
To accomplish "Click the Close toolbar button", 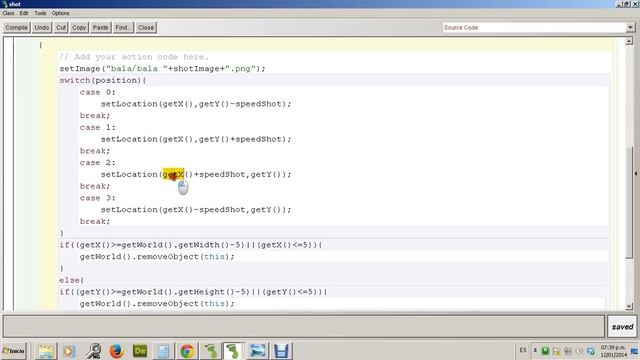I will pos(146,27).
